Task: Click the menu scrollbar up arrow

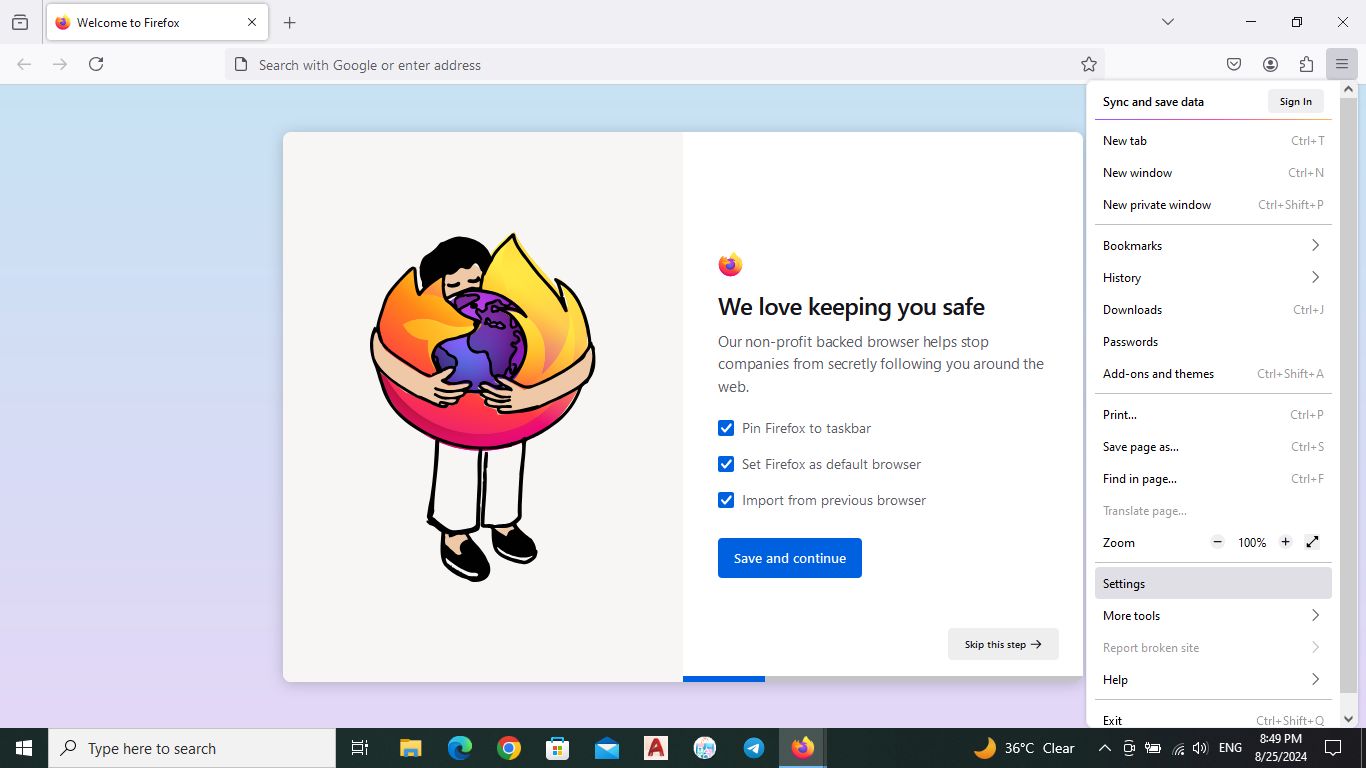Action: point(1348,91)
